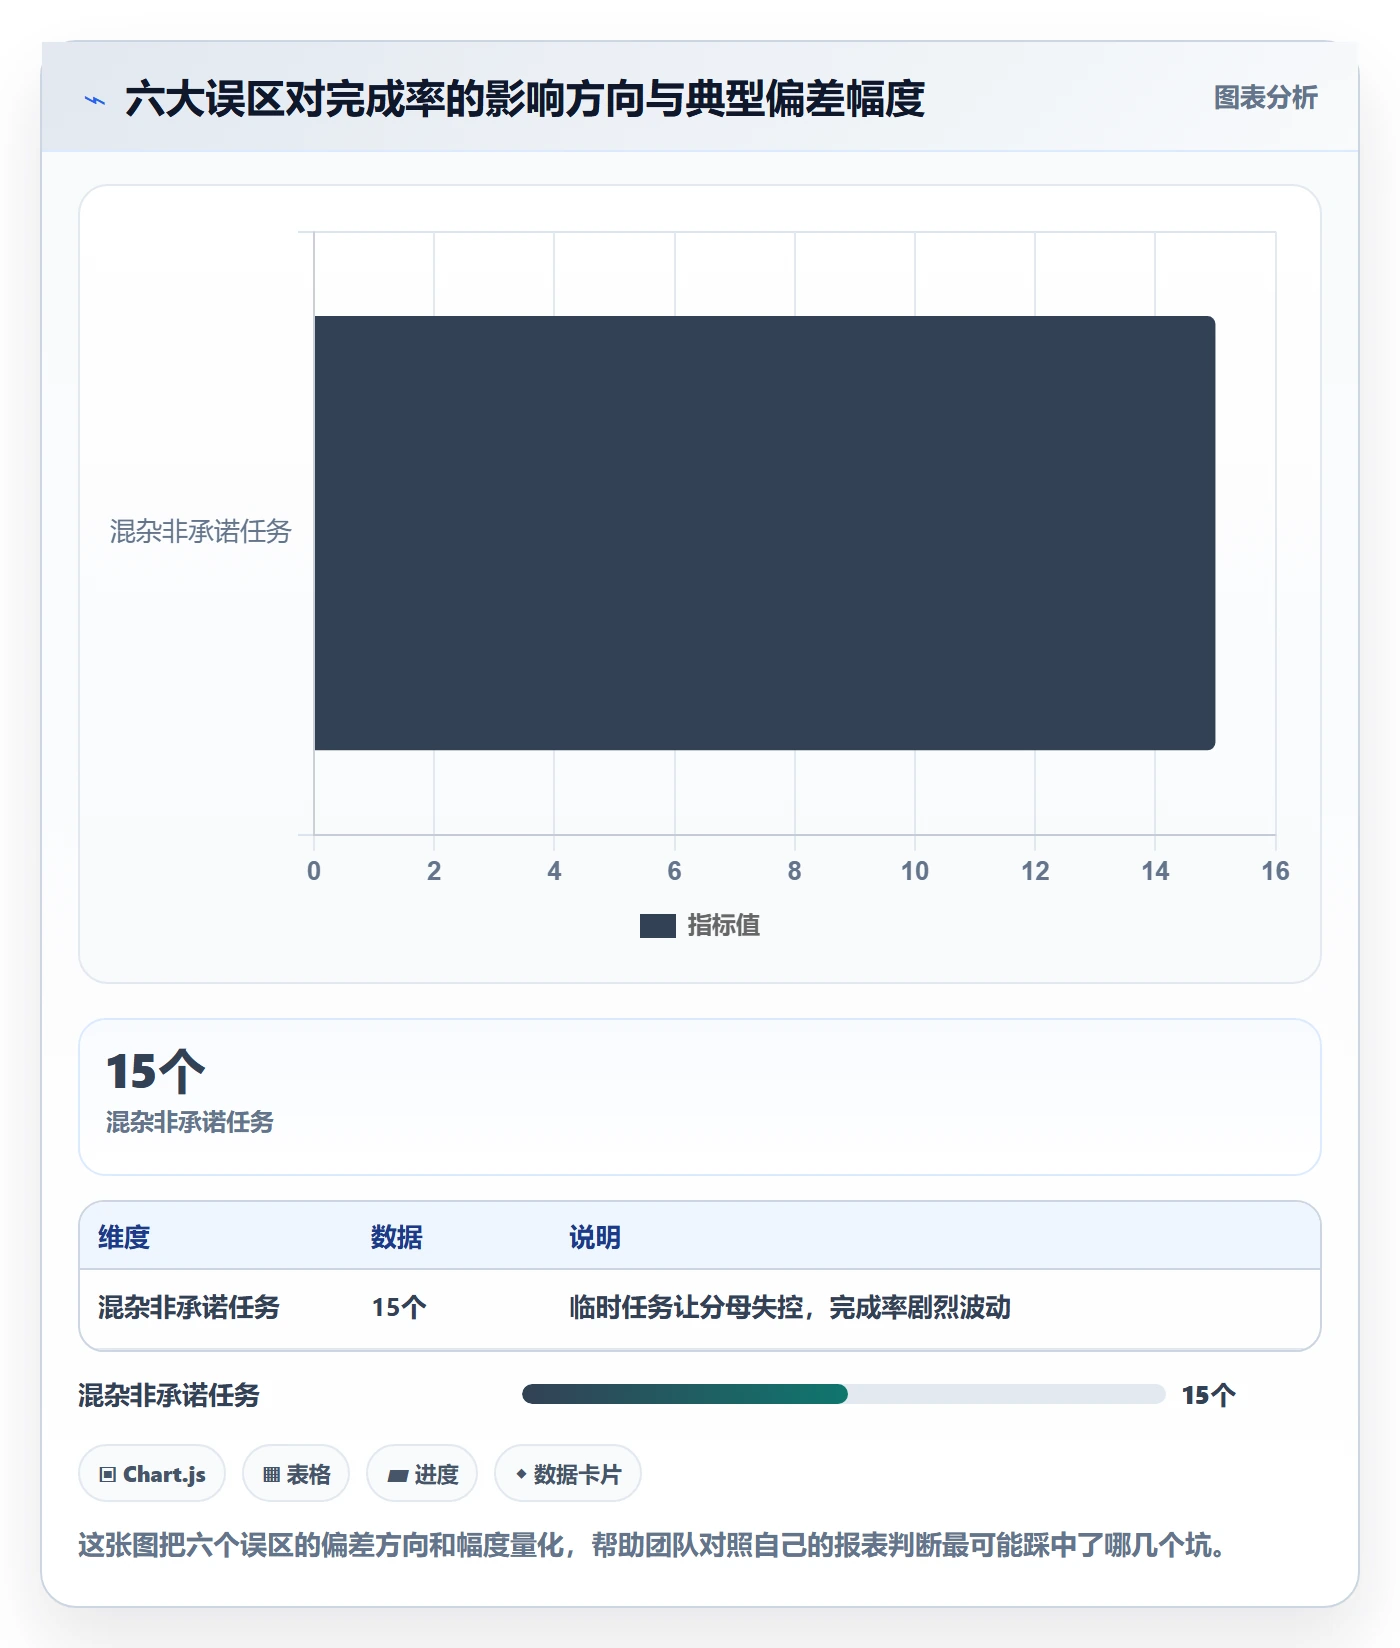
Task: Click the 说明 column header
Action: (x=595, y=1237)
